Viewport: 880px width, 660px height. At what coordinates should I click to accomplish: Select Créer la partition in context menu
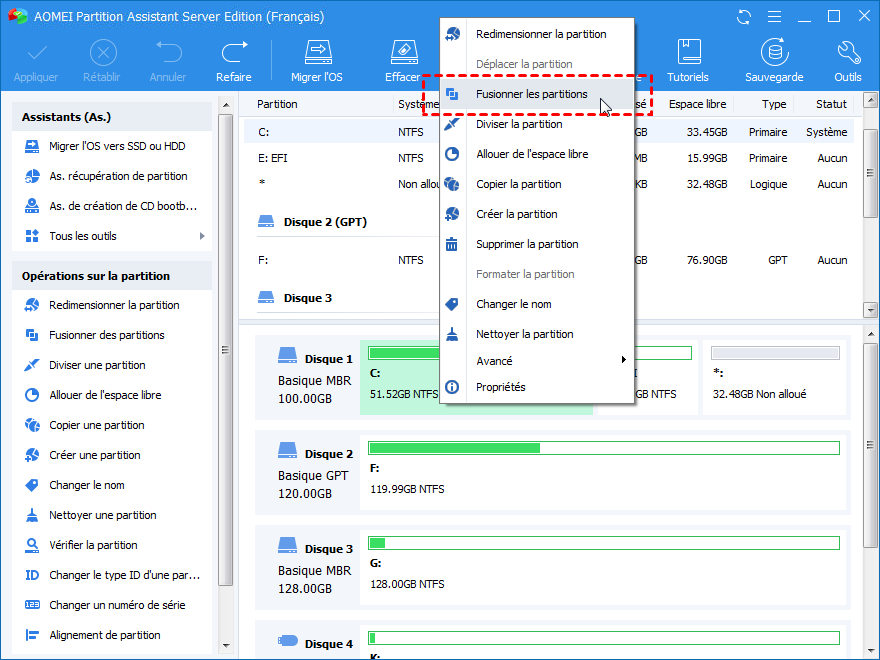537,214
